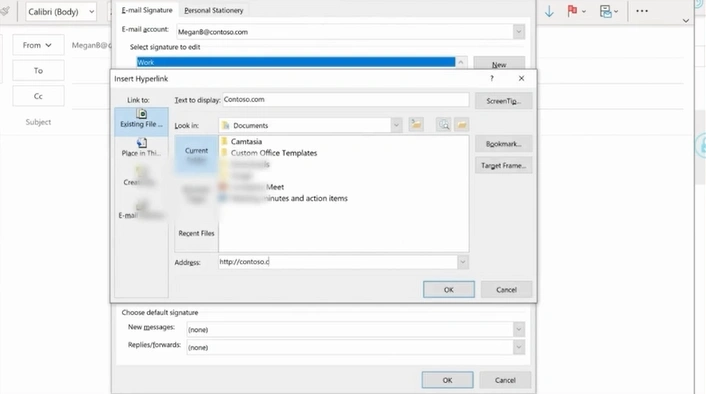Close the Insert Hyperlink dialog

coord(521,78)
